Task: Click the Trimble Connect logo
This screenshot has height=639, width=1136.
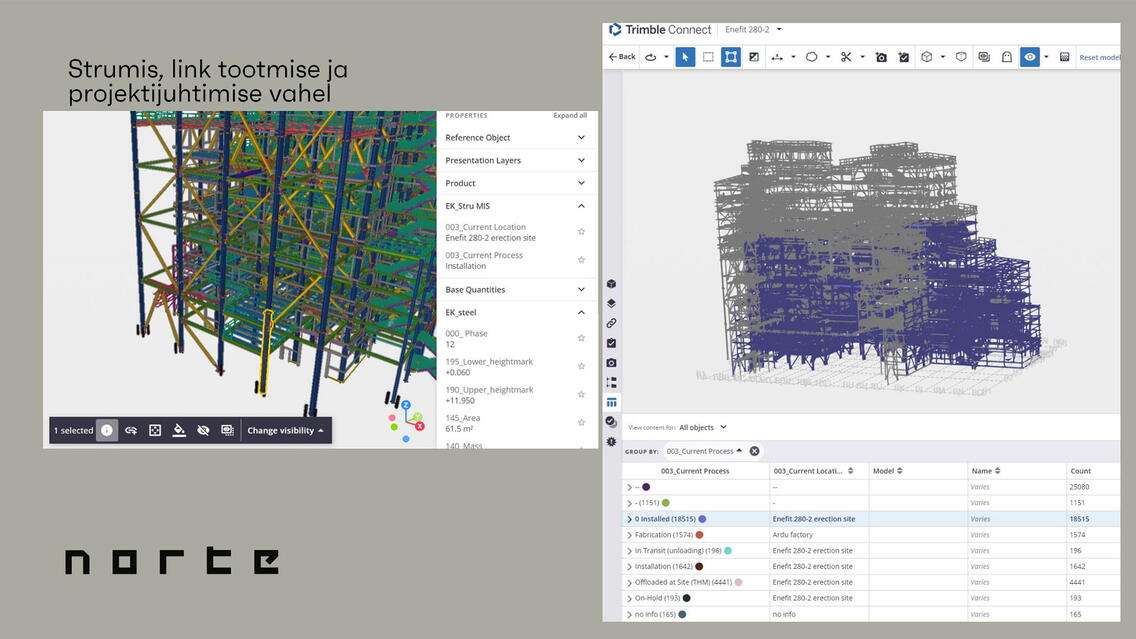Action: (660, 30)
